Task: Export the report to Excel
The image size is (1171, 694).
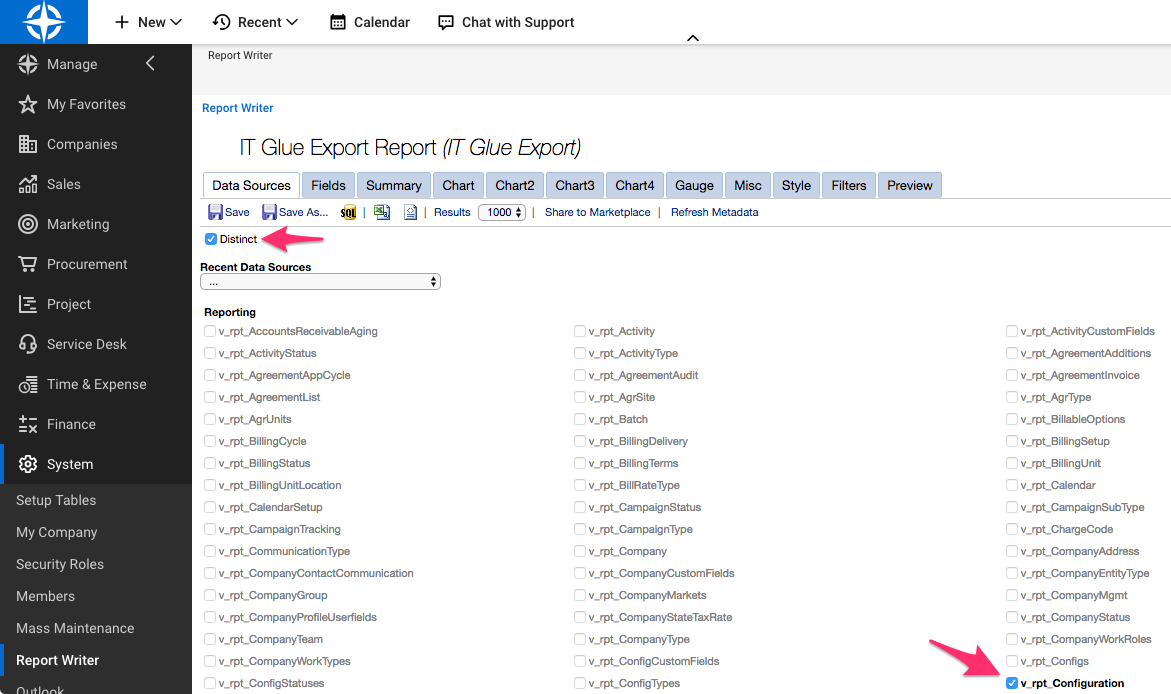Action: 382,212
